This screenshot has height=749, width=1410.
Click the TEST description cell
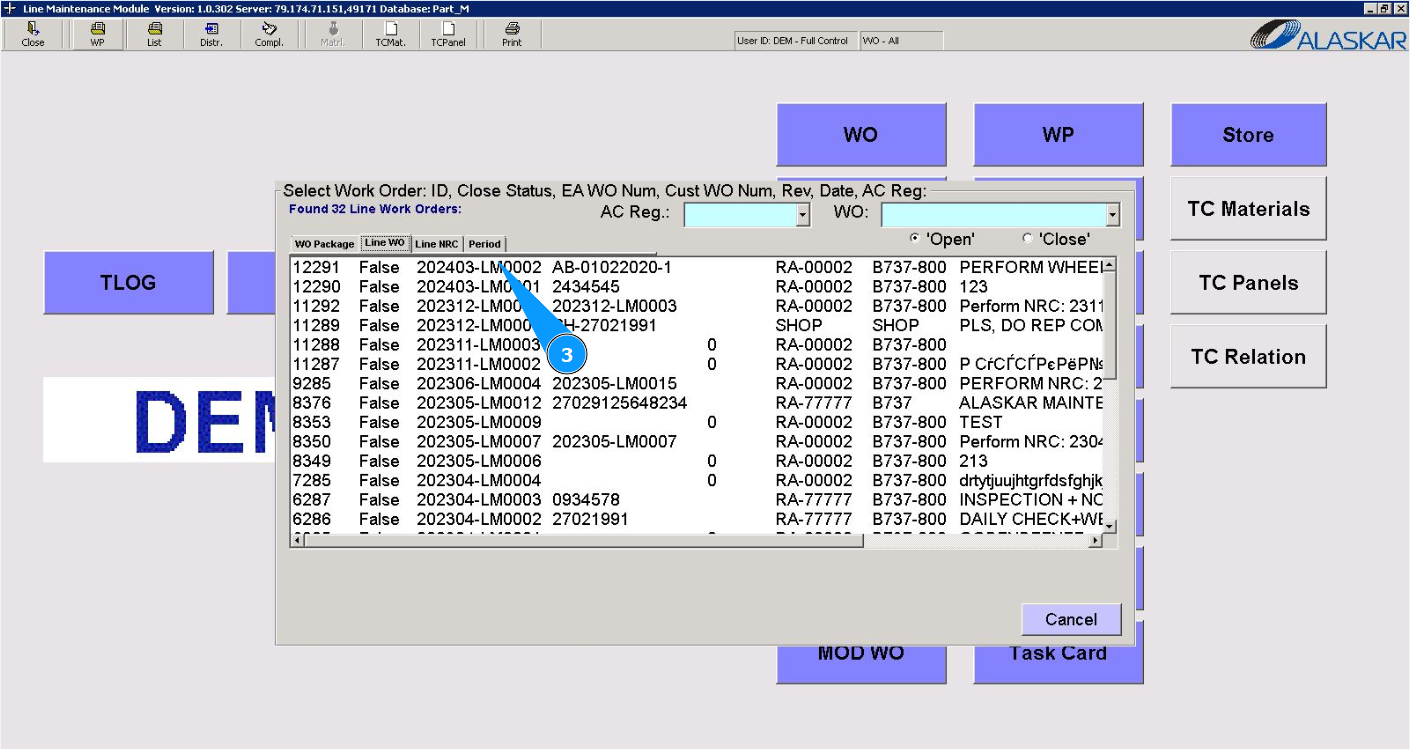tap(981, 422)
